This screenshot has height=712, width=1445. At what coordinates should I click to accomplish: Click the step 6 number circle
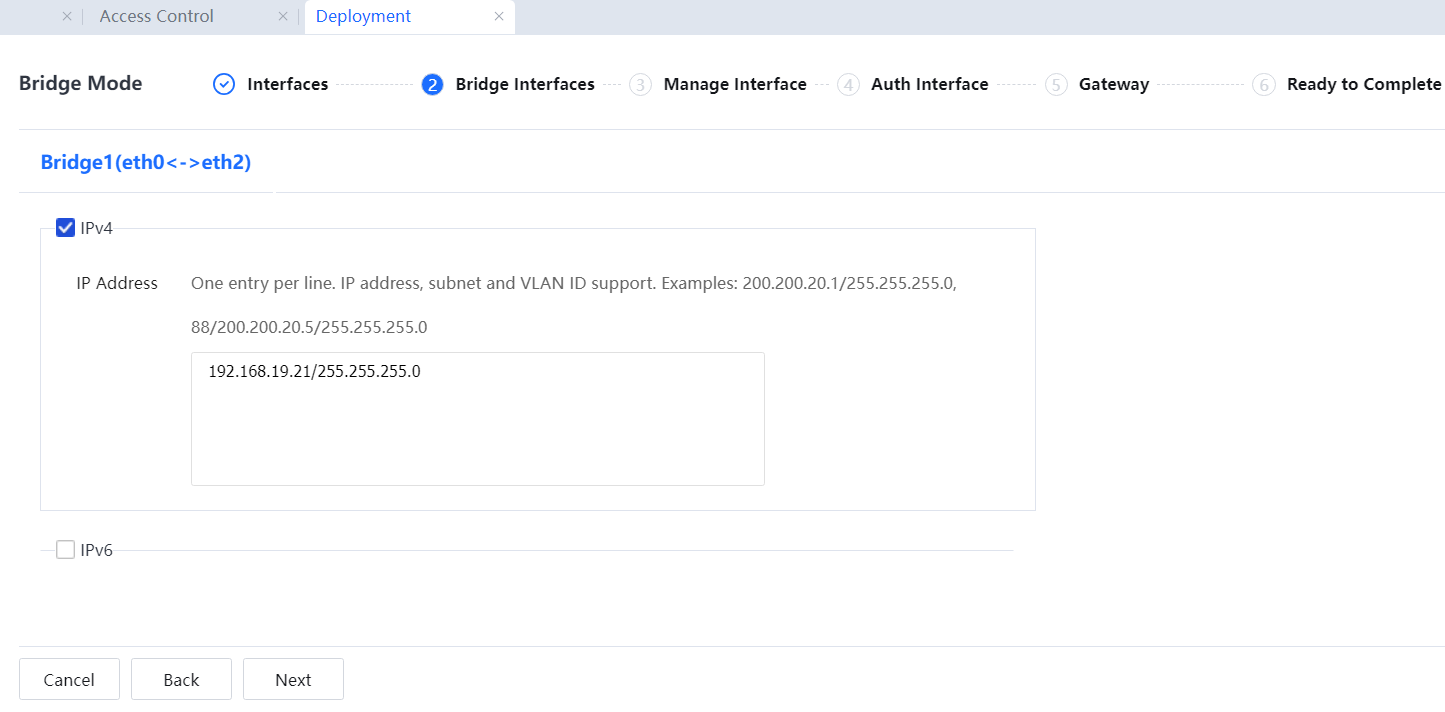1264,85
